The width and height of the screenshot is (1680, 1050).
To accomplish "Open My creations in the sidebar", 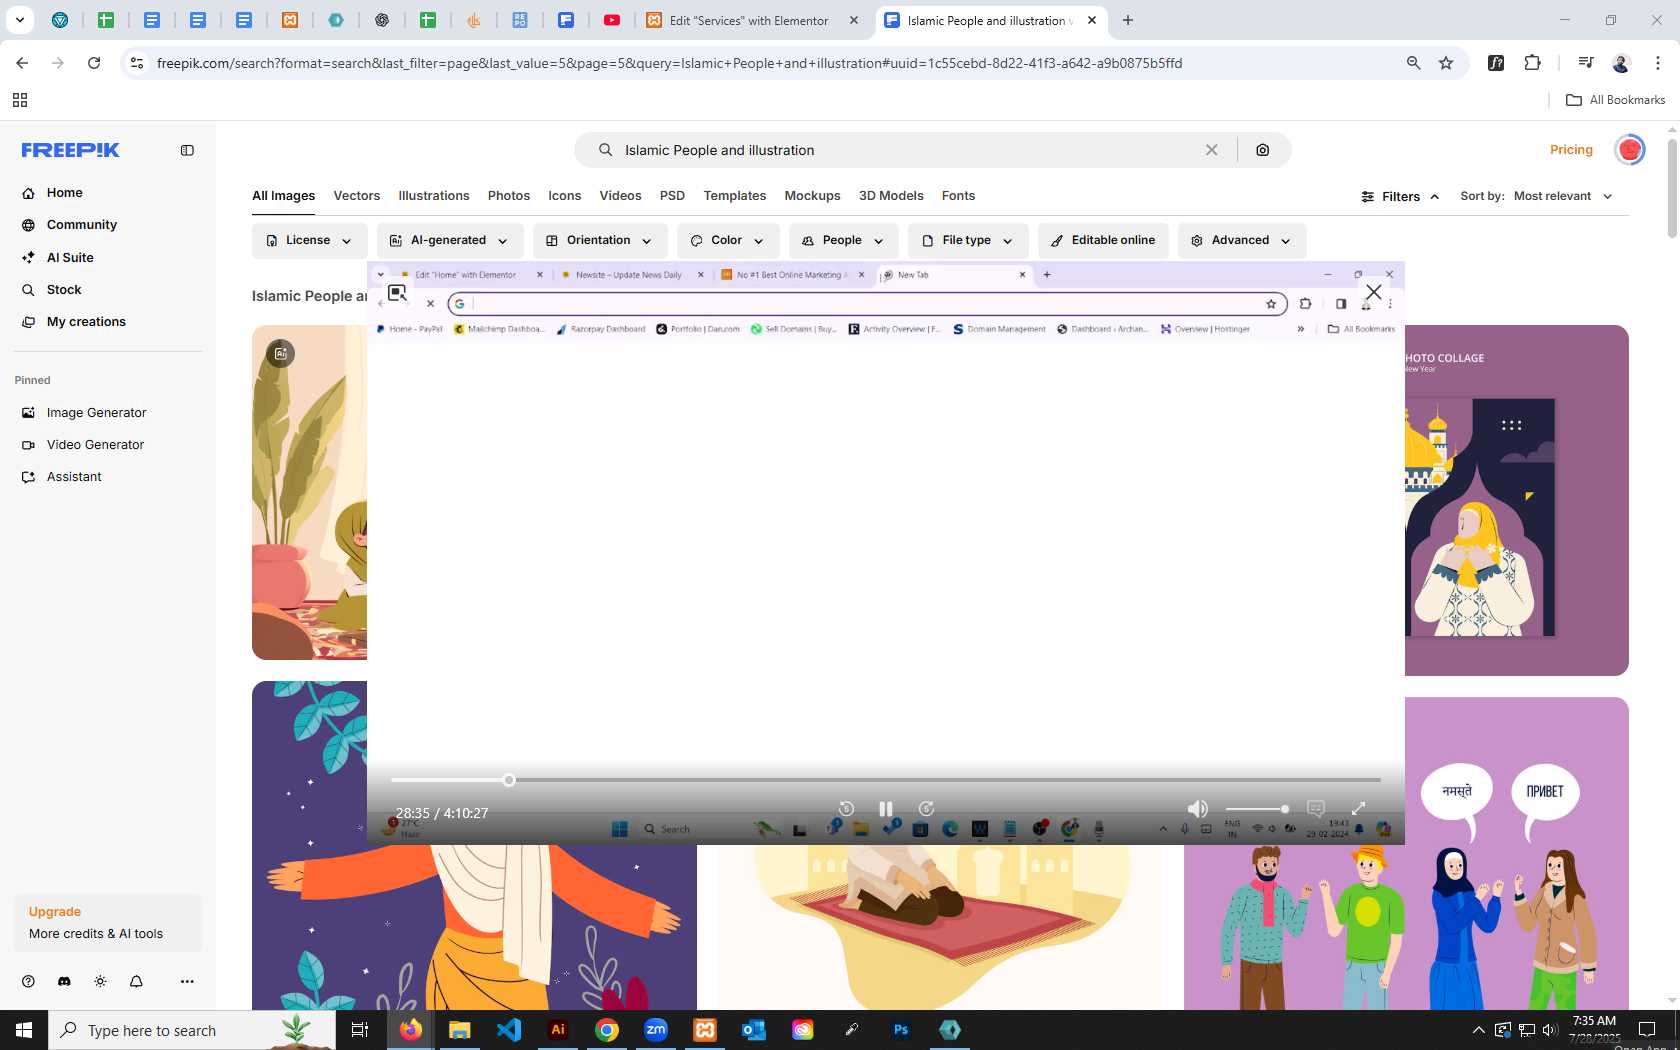I will (86, 322).
